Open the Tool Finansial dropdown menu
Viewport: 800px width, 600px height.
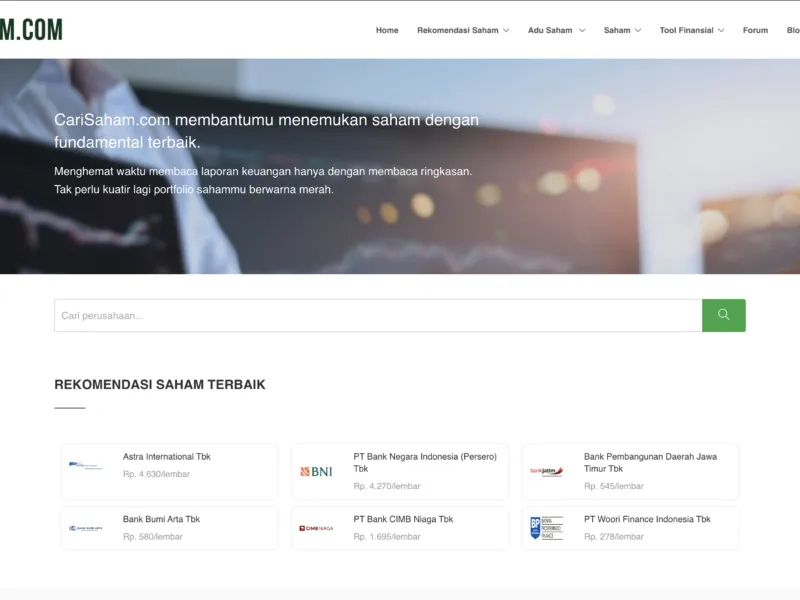(x=692, y=30)
